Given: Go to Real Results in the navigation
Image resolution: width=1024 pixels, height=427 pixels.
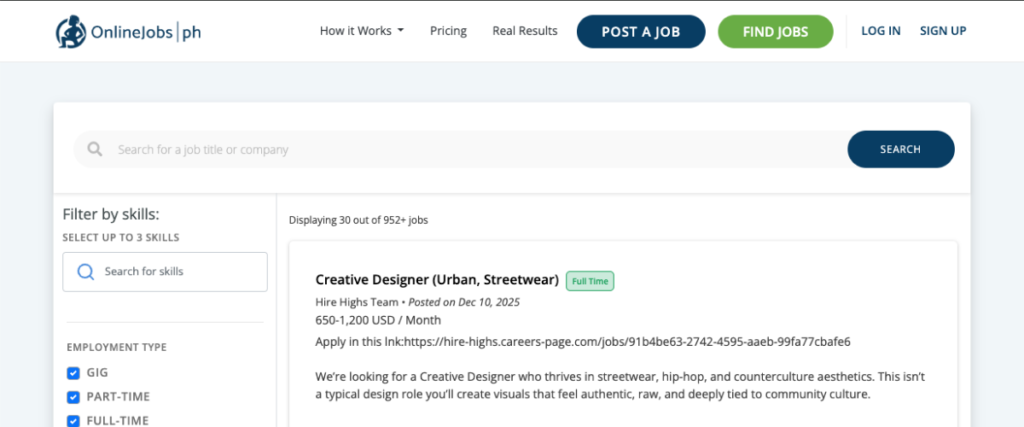Looking at the screenshot, I should tap(524, 31).
